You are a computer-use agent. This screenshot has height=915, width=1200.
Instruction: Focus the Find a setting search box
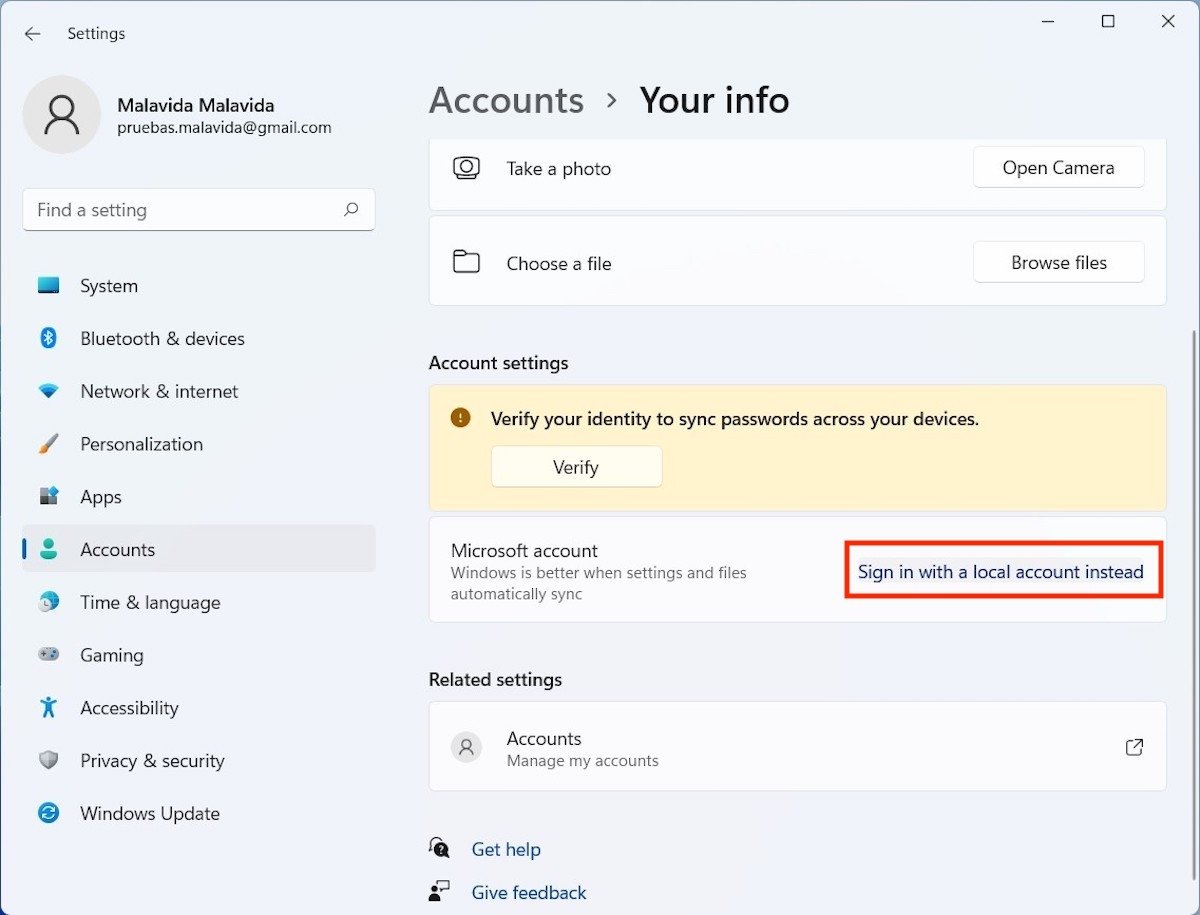tap(180, 210)
